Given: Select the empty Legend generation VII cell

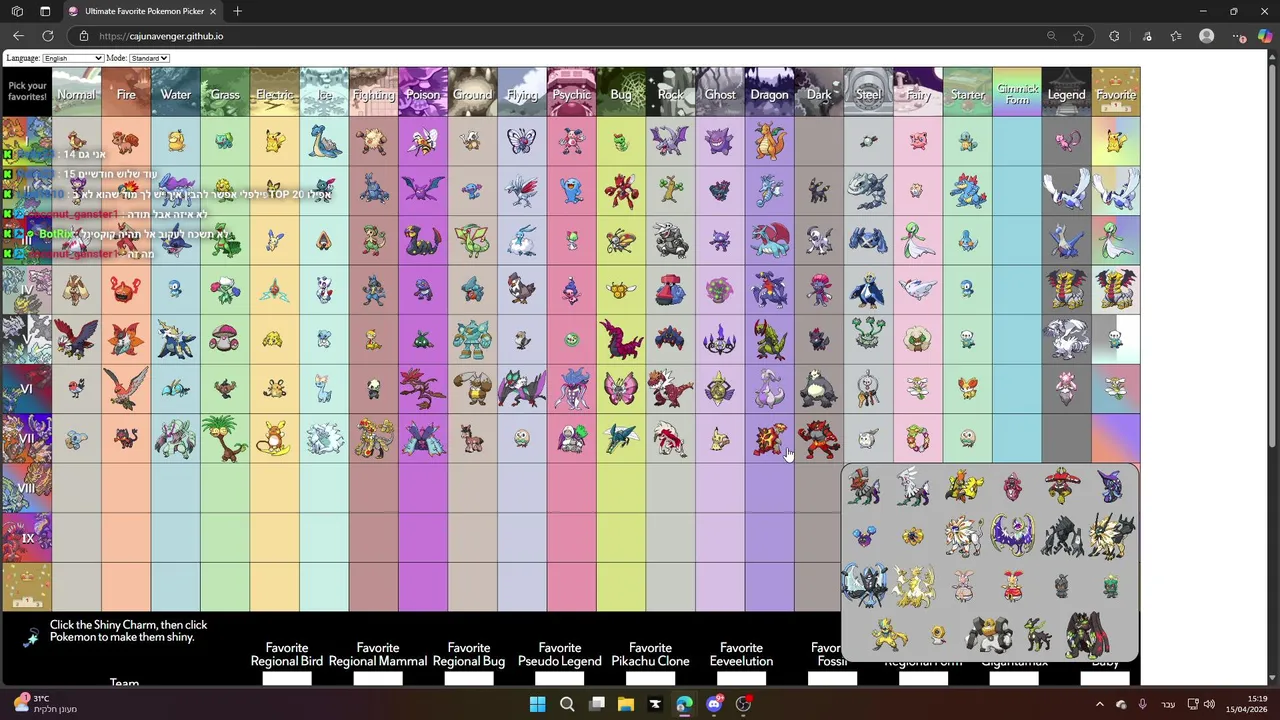Looking at the screenshot, I should [x=1066, y=439].
